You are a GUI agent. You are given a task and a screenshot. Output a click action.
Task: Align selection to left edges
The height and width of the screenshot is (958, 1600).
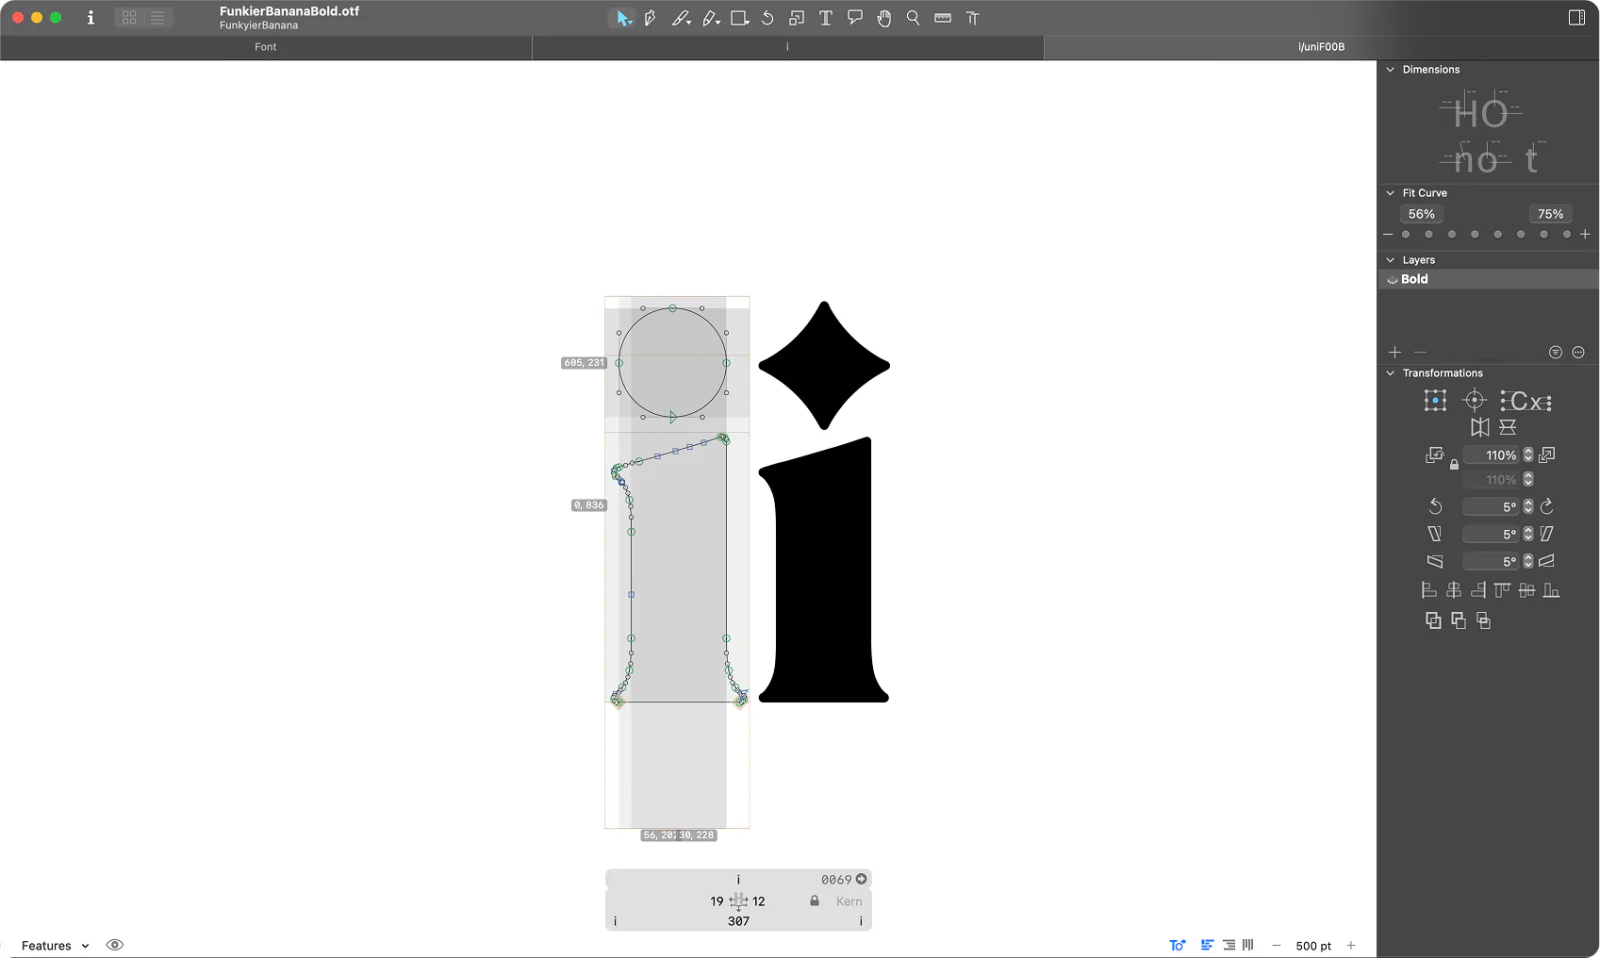click(1429, 590)
